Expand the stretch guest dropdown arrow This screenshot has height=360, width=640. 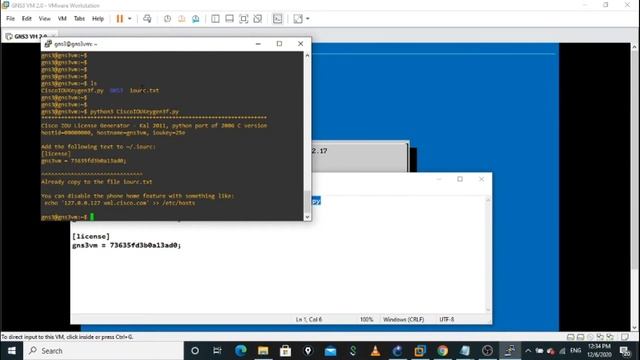308,19
